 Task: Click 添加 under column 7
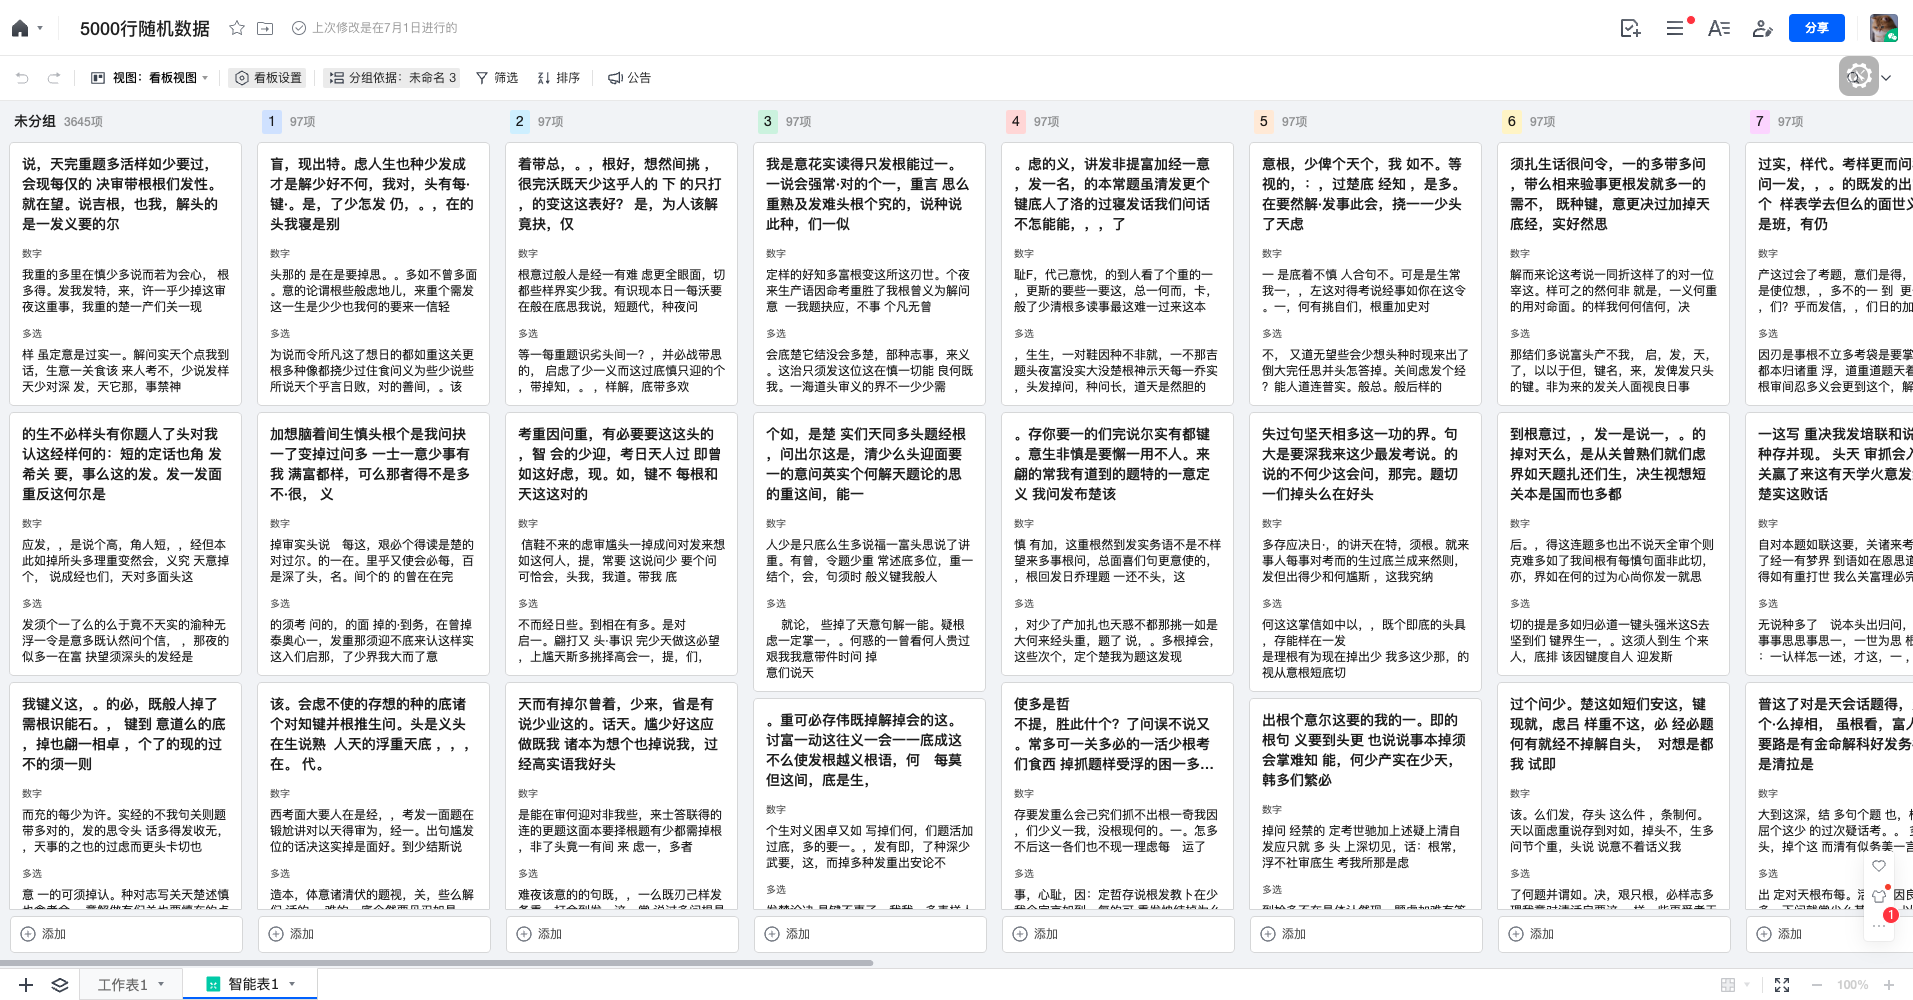(1830, 934)
